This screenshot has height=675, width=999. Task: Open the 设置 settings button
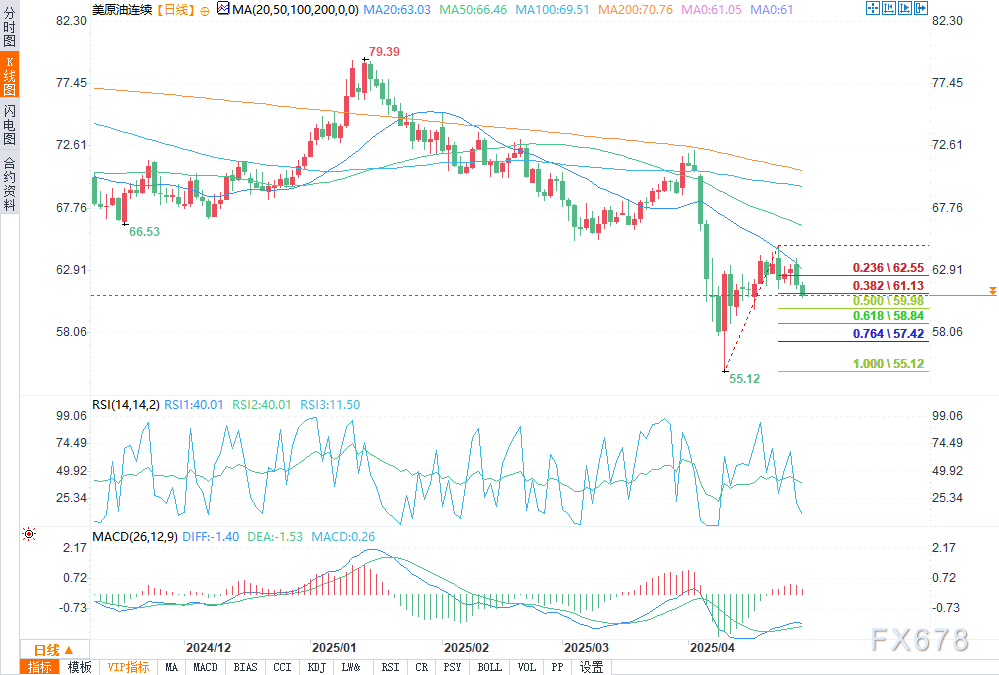592,667
